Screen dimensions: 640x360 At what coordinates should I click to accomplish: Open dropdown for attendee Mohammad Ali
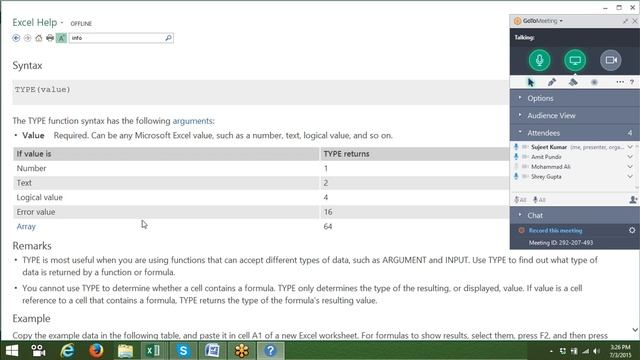630,167
